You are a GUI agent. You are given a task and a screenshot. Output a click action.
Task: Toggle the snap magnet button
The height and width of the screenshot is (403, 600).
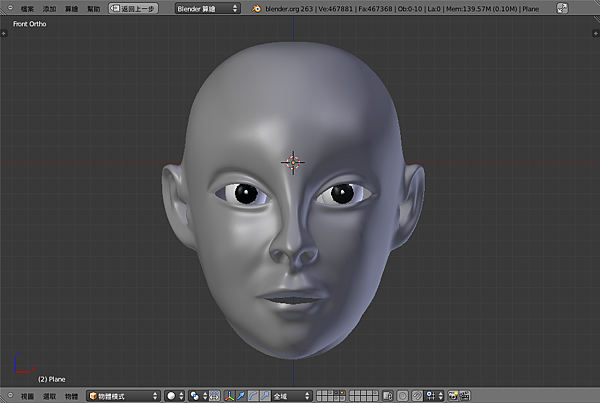(x=418, y=396)
